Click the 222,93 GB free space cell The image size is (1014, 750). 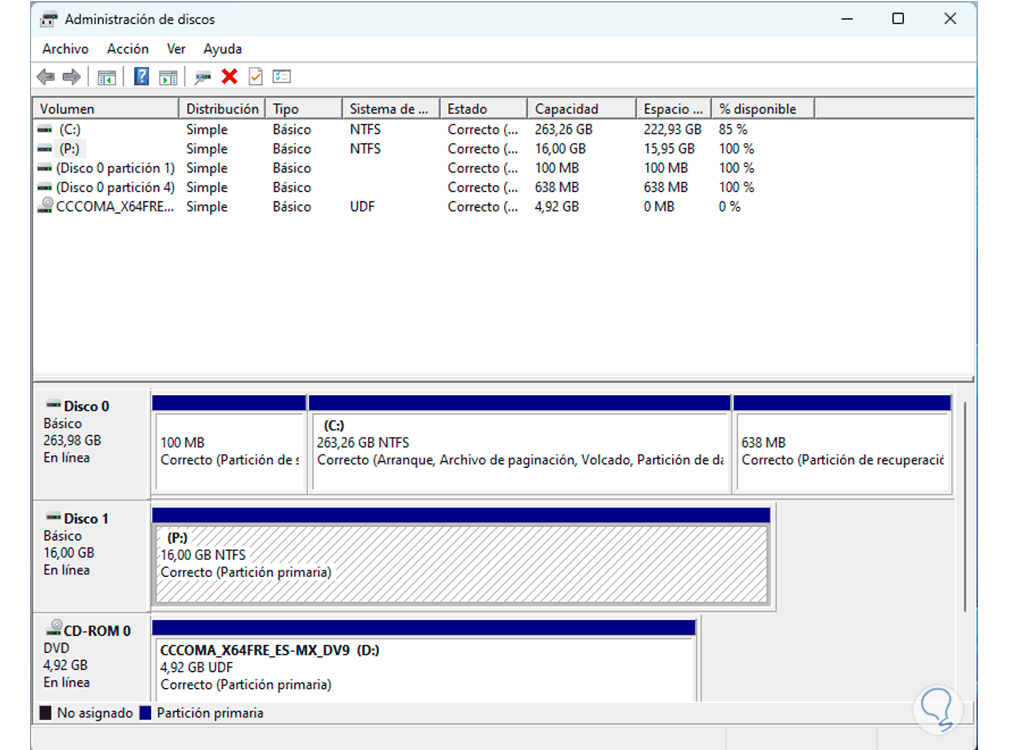click(672, 129)
